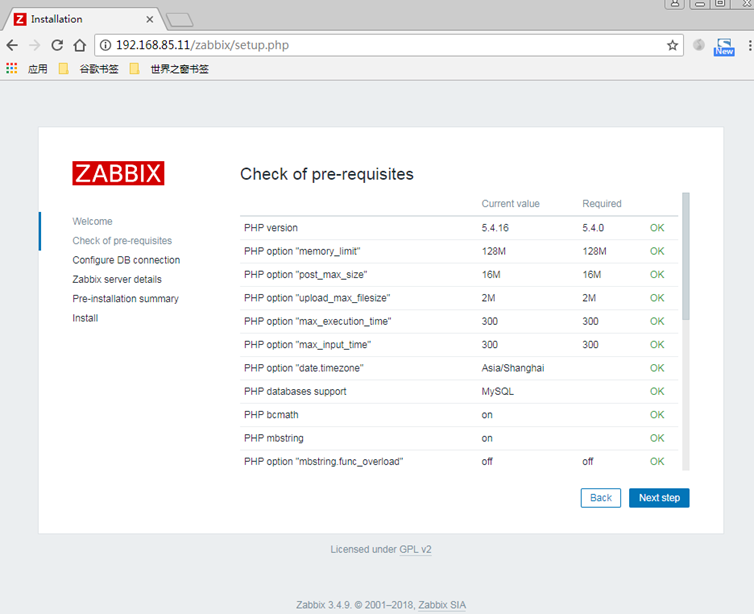Click 'PHP option "max_input_time"' row label
This screenshot has height=614, width=754.
[307, 345]
